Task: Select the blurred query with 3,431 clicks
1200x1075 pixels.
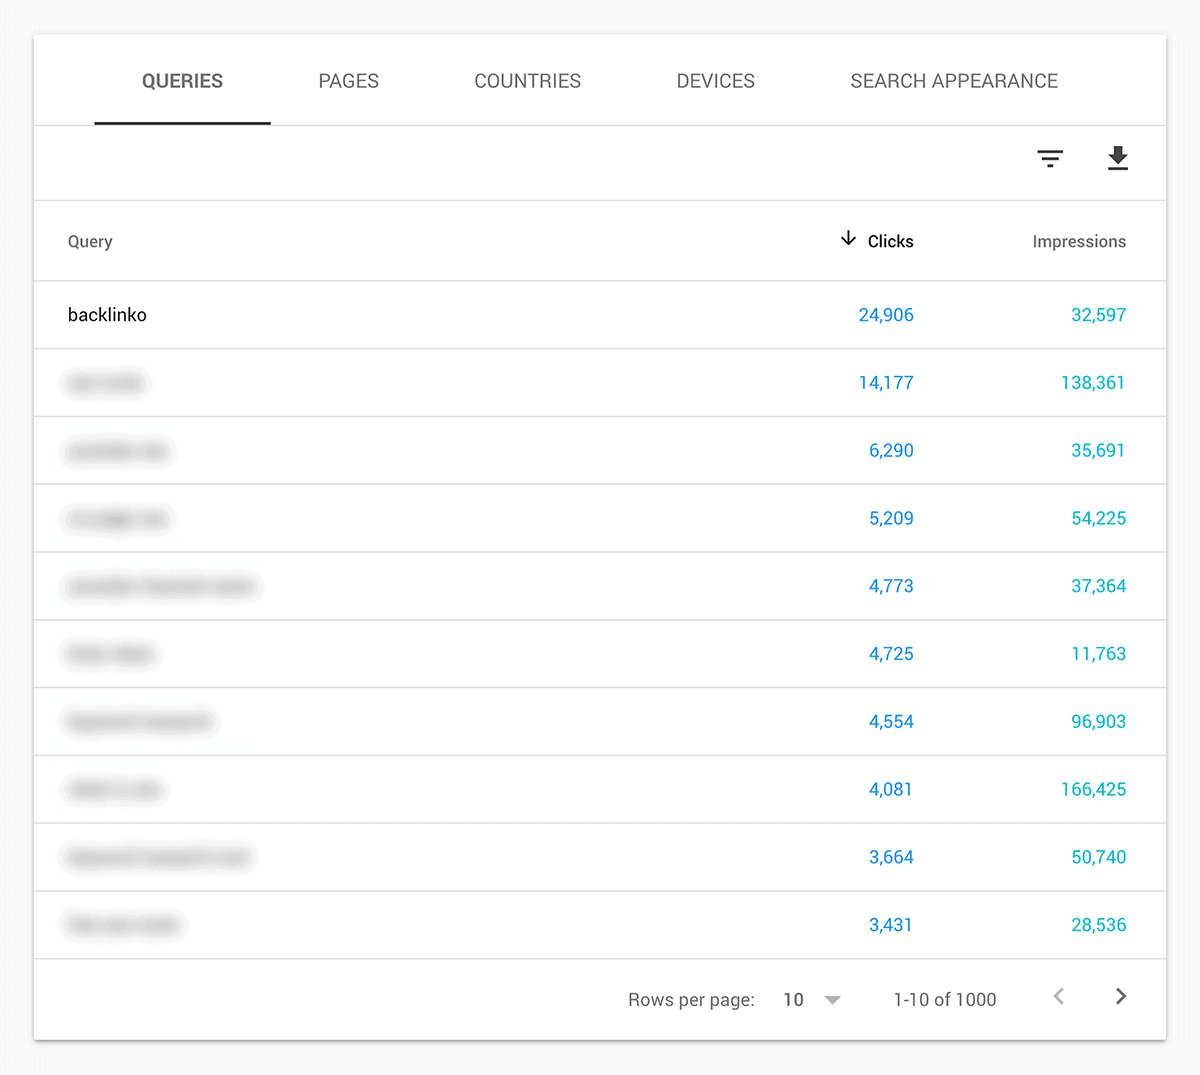Action: (x=123, y=925)
